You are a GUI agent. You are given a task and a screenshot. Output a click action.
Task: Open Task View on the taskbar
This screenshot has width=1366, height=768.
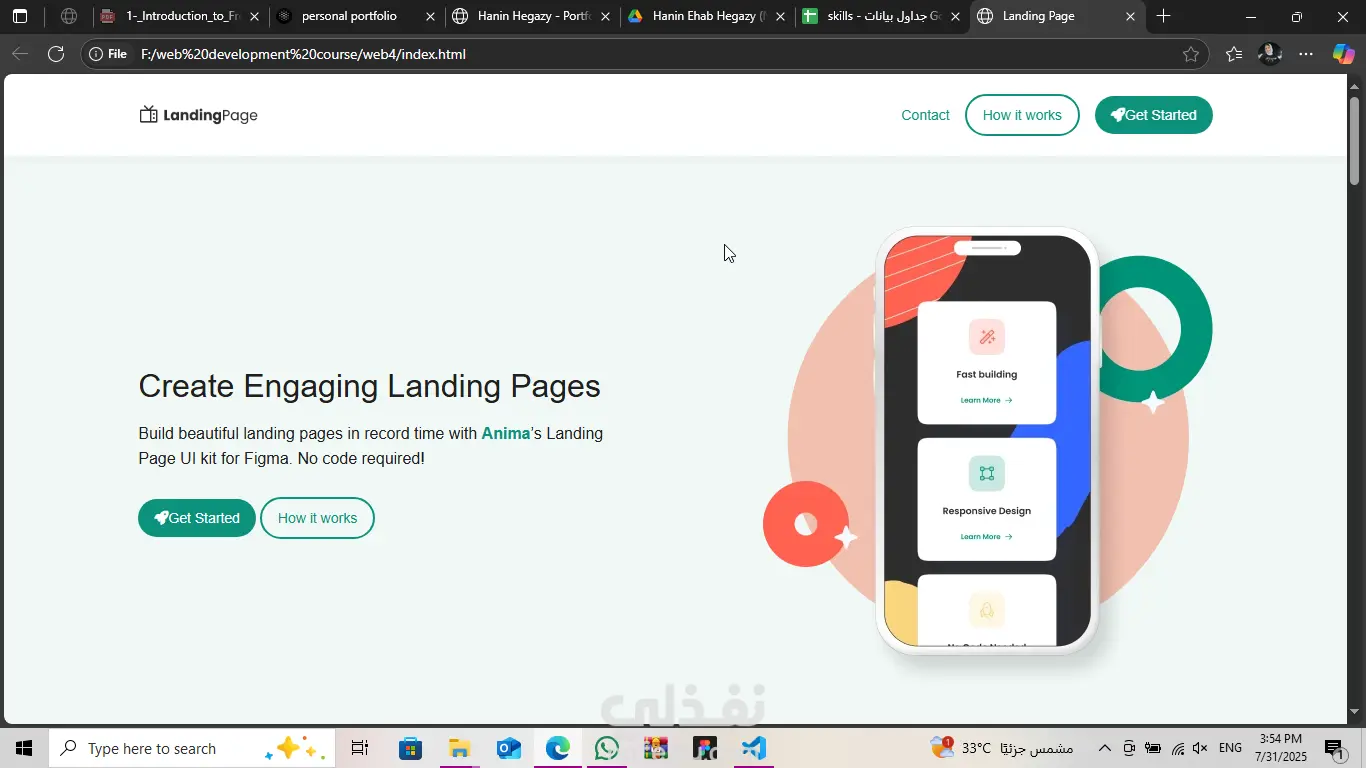coord(360,748)
